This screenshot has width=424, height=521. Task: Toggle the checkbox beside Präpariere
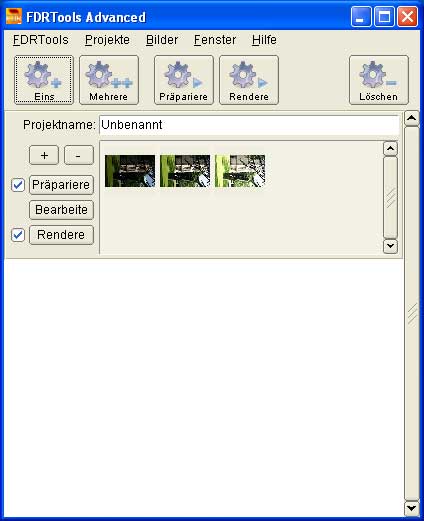tap(18, 185)
